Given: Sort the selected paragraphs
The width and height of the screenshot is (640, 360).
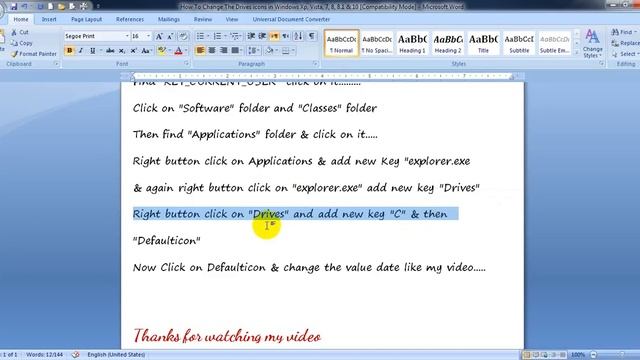Looking at the screenshot, I should tap(298, 36).
